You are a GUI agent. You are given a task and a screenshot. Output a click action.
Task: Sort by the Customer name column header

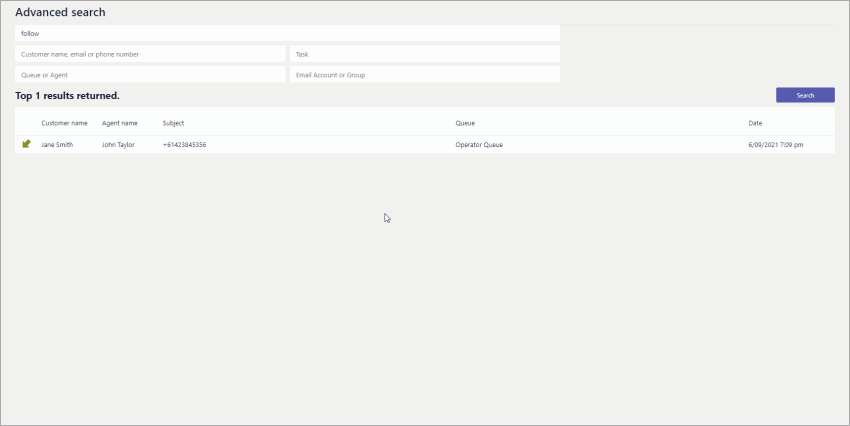(x=65, y=123)
